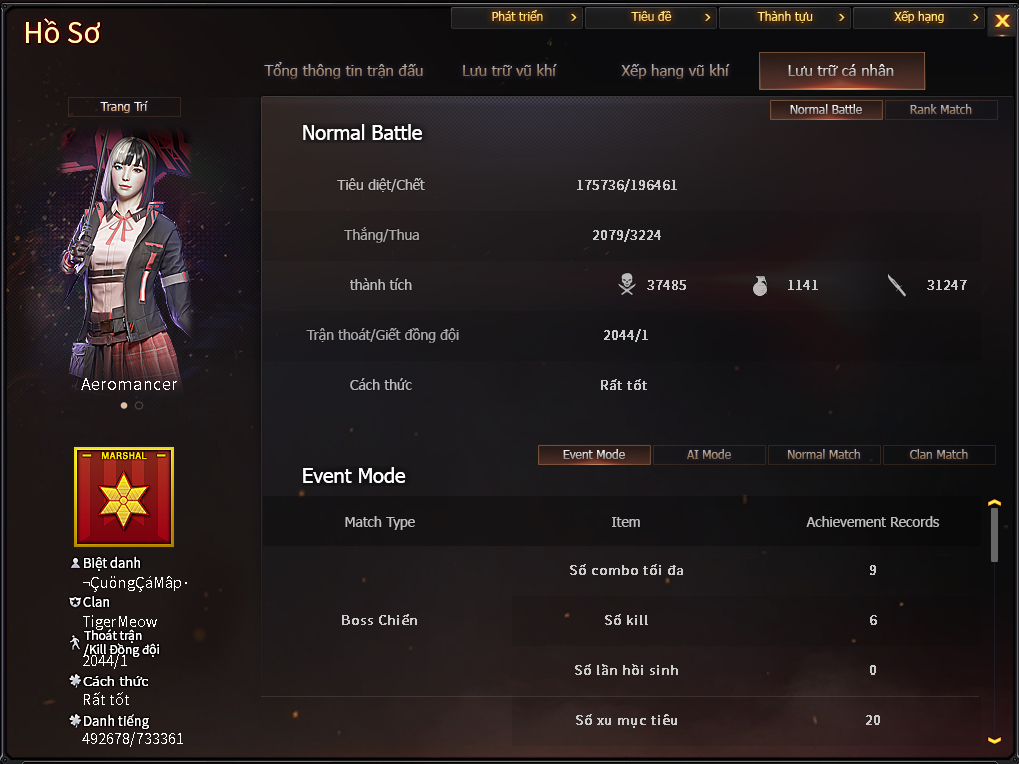
Task: Switch to Lưu trữ vũ khí tab
Action: click(x=509, y=71)
